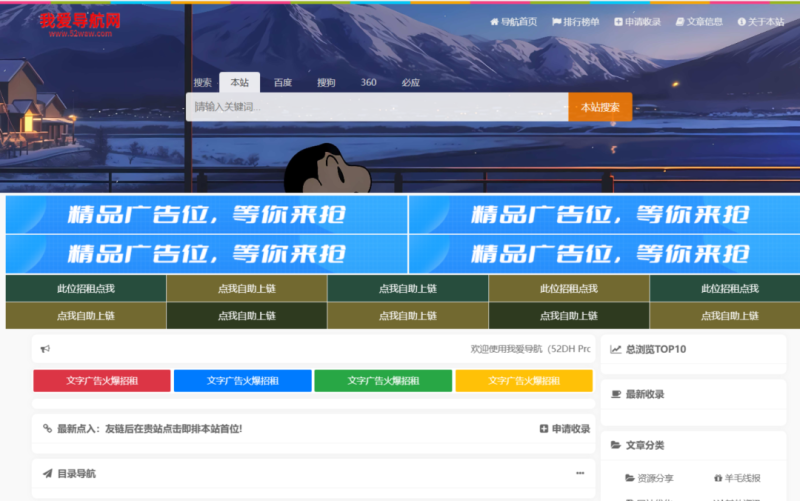800x501 pixels.
Task: Click the plus icon beside 申请收录 in top navigation
Action: click(618, 21)
